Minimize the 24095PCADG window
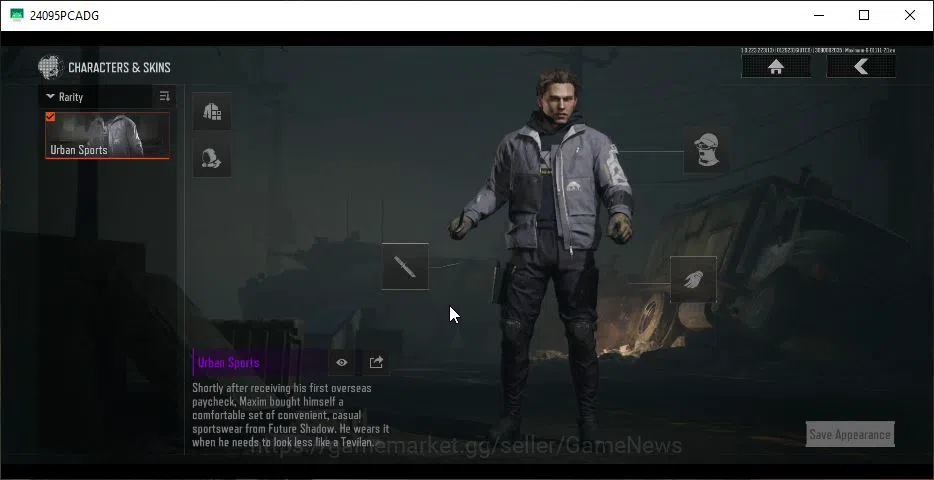The image size is (934, 480). pos(819,15)
